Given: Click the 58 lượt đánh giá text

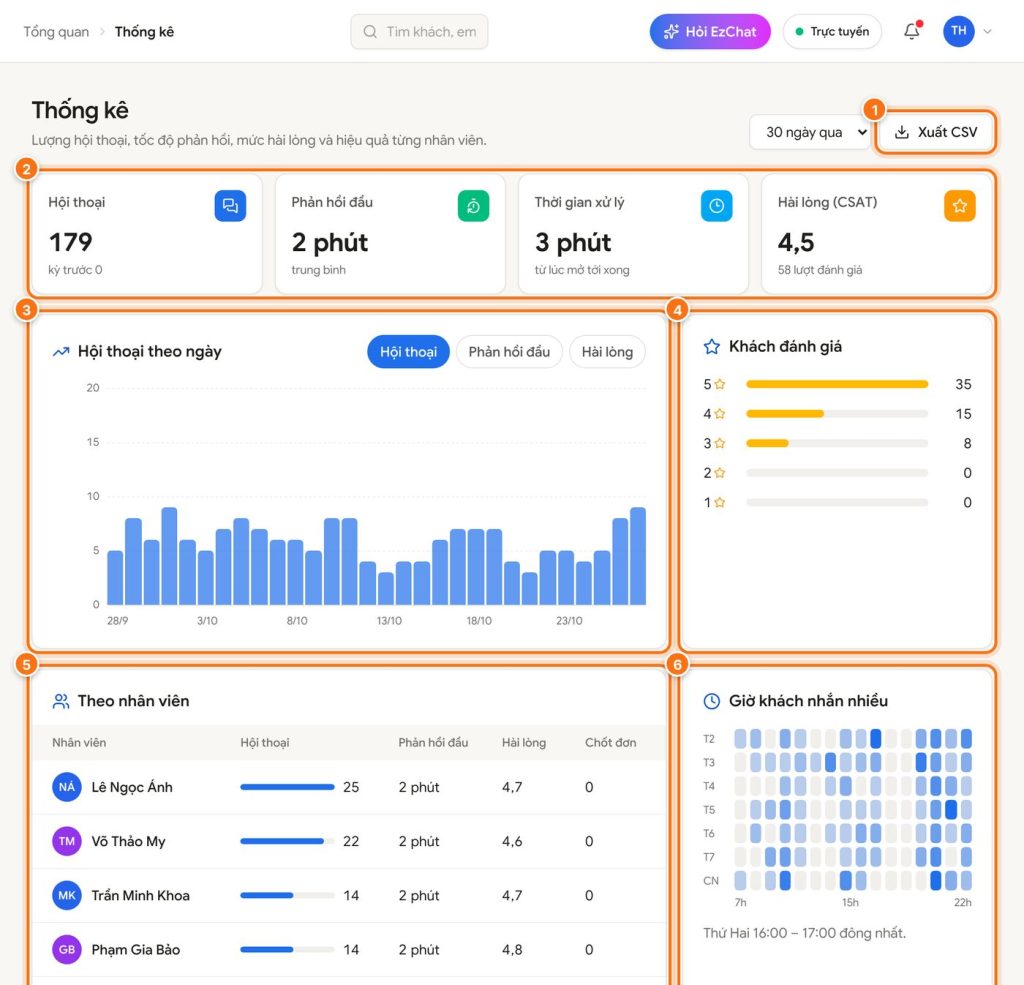Looking at the screenshot, I should point(820,270).
